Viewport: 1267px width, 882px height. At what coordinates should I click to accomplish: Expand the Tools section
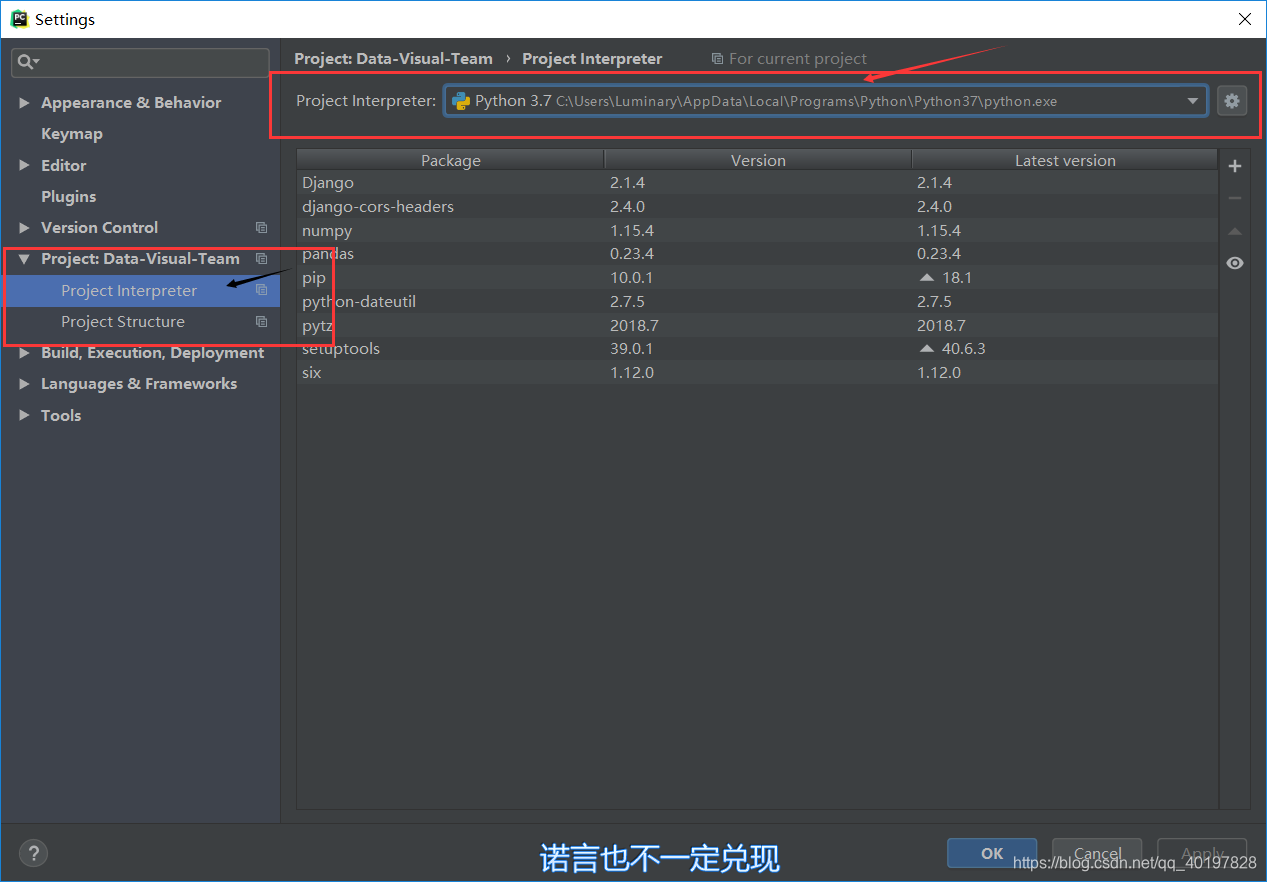click(24, 416)
